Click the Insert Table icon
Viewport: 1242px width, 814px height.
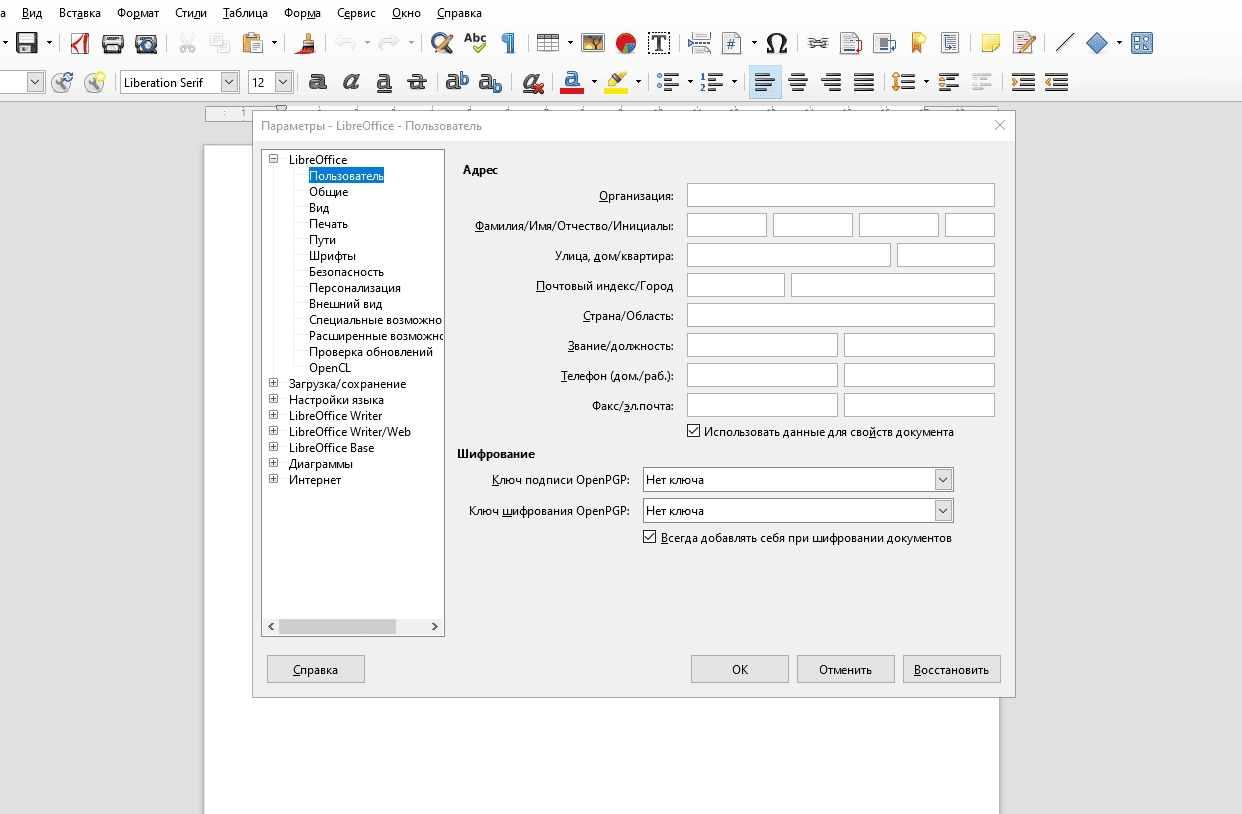[547, 43]
